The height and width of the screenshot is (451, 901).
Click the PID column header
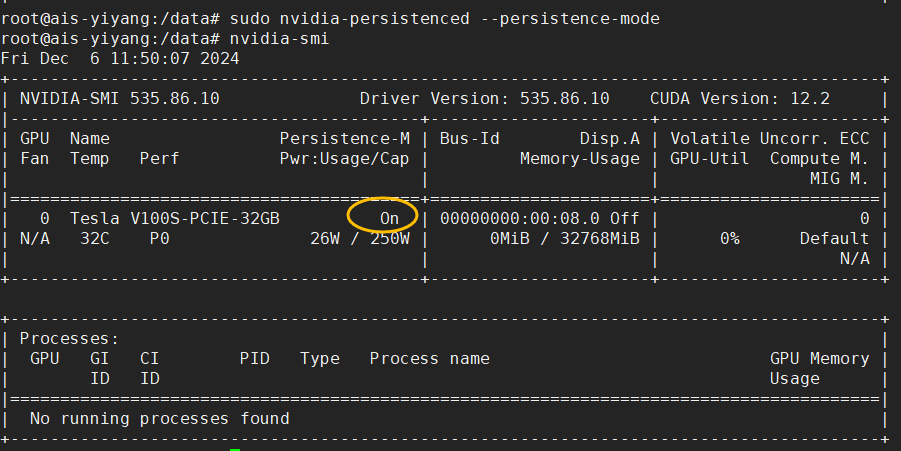point(254,358)
